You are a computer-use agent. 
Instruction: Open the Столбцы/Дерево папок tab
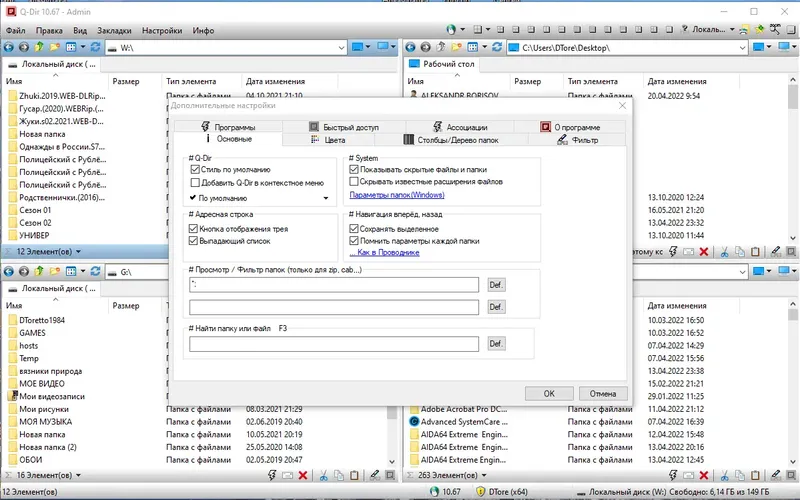(x=451, y=140)
